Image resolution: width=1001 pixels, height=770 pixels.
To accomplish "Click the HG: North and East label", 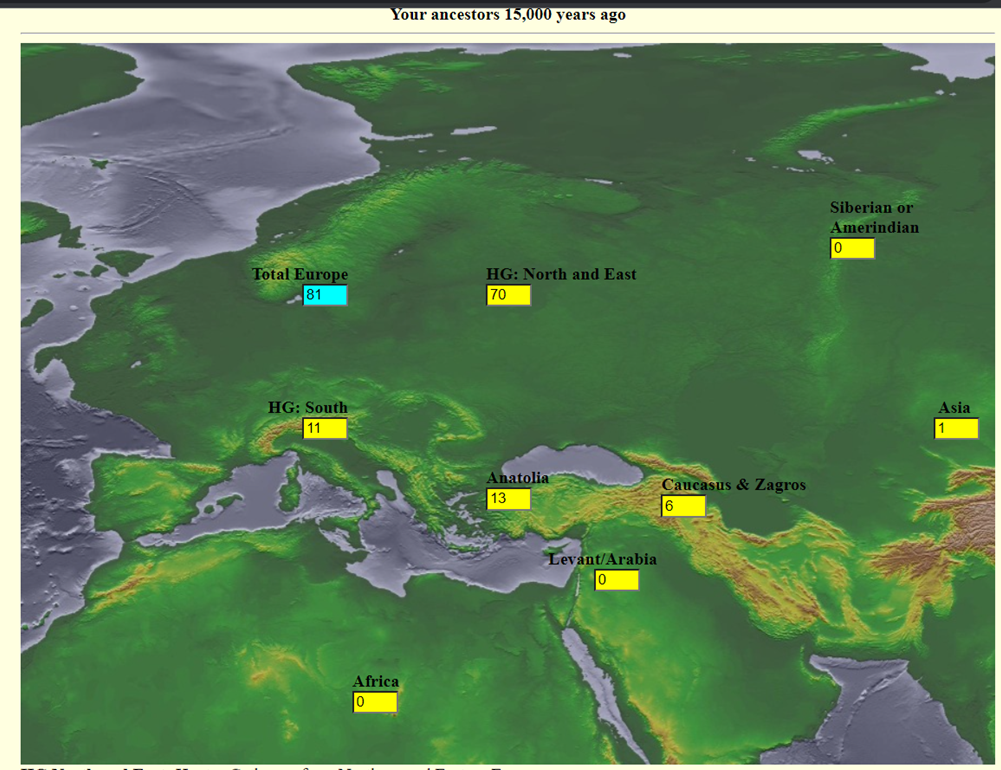I will point(561,274).
